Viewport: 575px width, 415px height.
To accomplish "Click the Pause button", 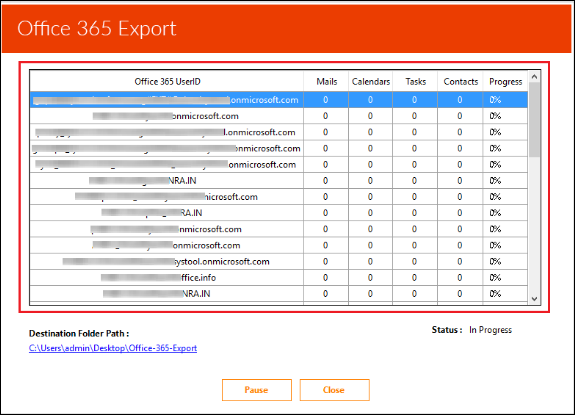I will click(x=257, y=390).
